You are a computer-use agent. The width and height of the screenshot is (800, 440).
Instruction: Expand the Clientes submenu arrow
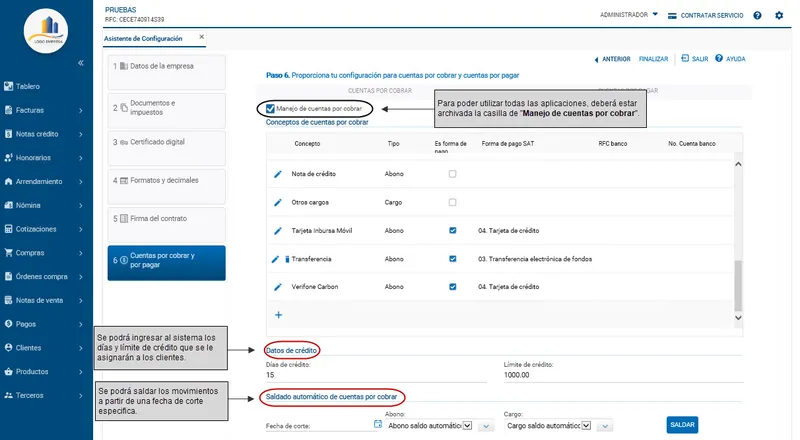pyautogui.click(x=81, y=348)
